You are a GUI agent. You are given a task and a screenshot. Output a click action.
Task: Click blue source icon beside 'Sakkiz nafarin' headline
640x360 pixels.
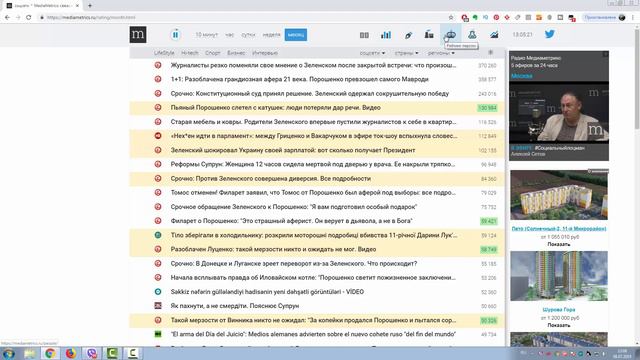point(158,291)
